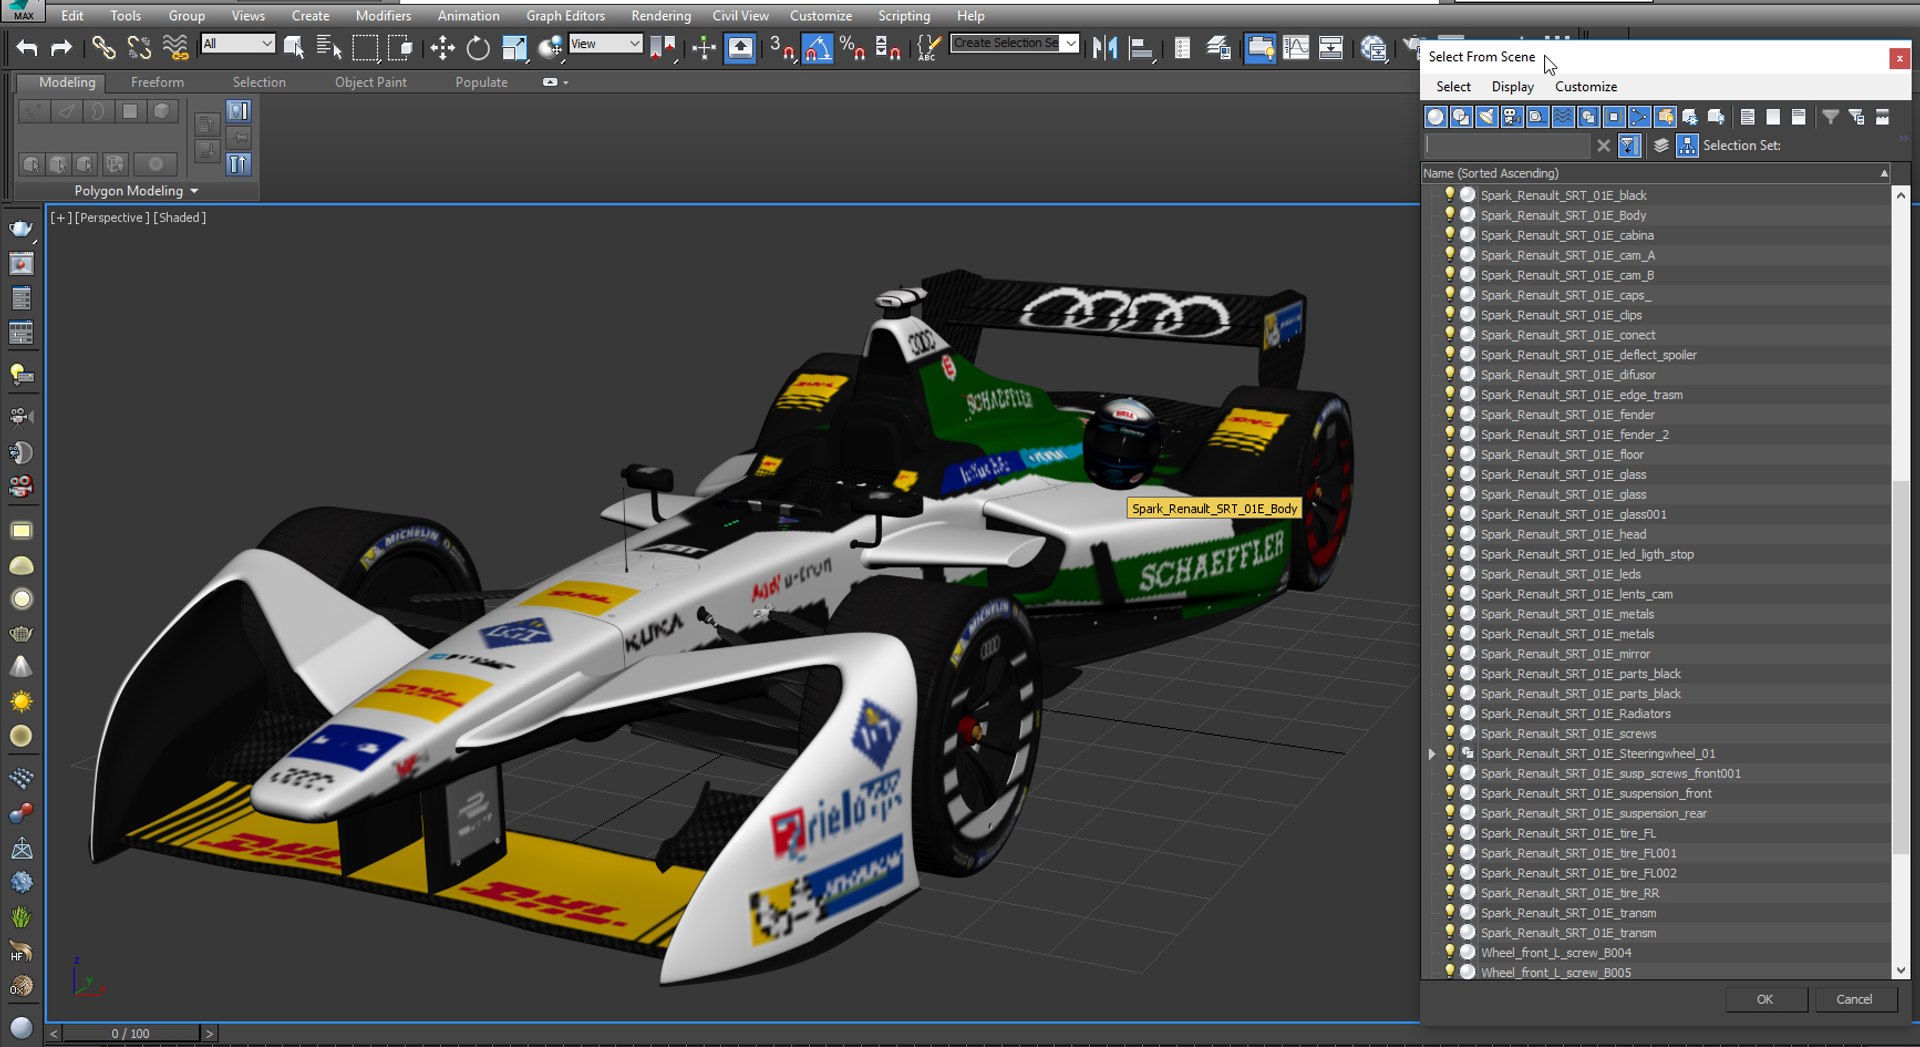Toggle light bulb visibility for Spark_Renault_SRT_01E_Body
This screenshot has width=1920, height=1047.
1449,214
